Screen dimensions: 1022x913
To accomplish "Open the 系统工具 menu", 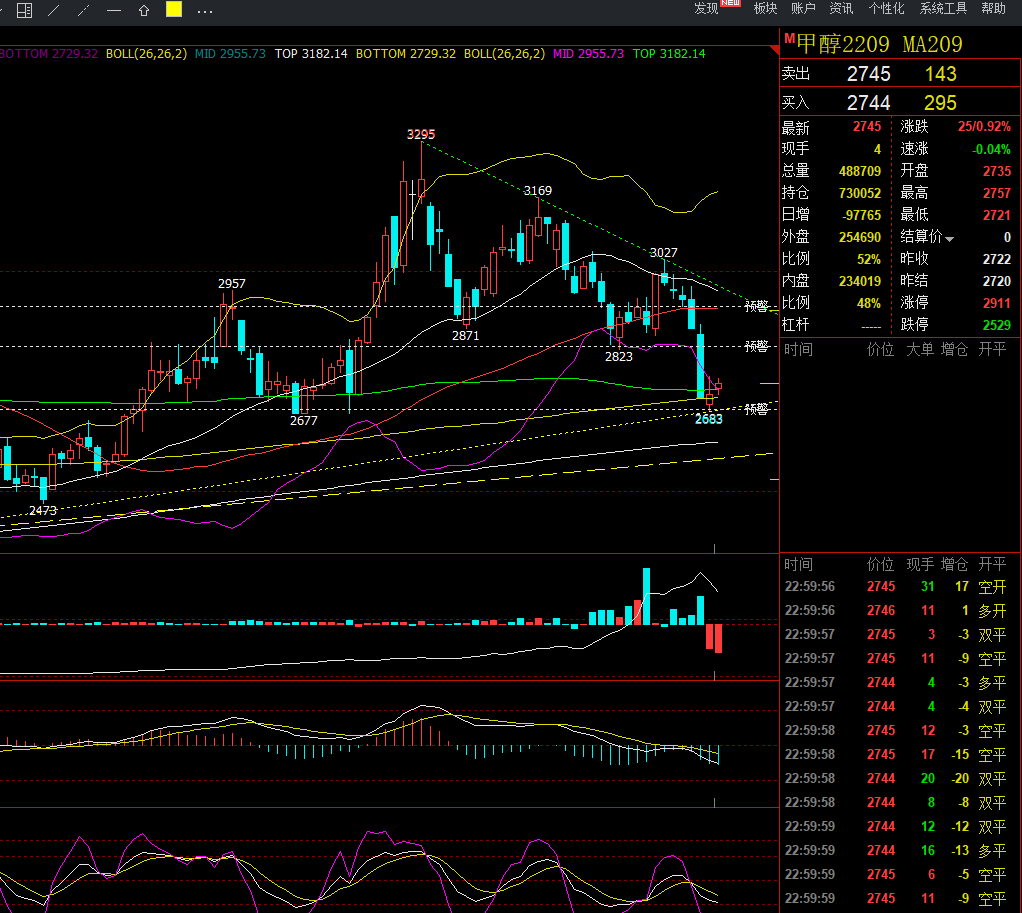I will click(x=943, y=8).
